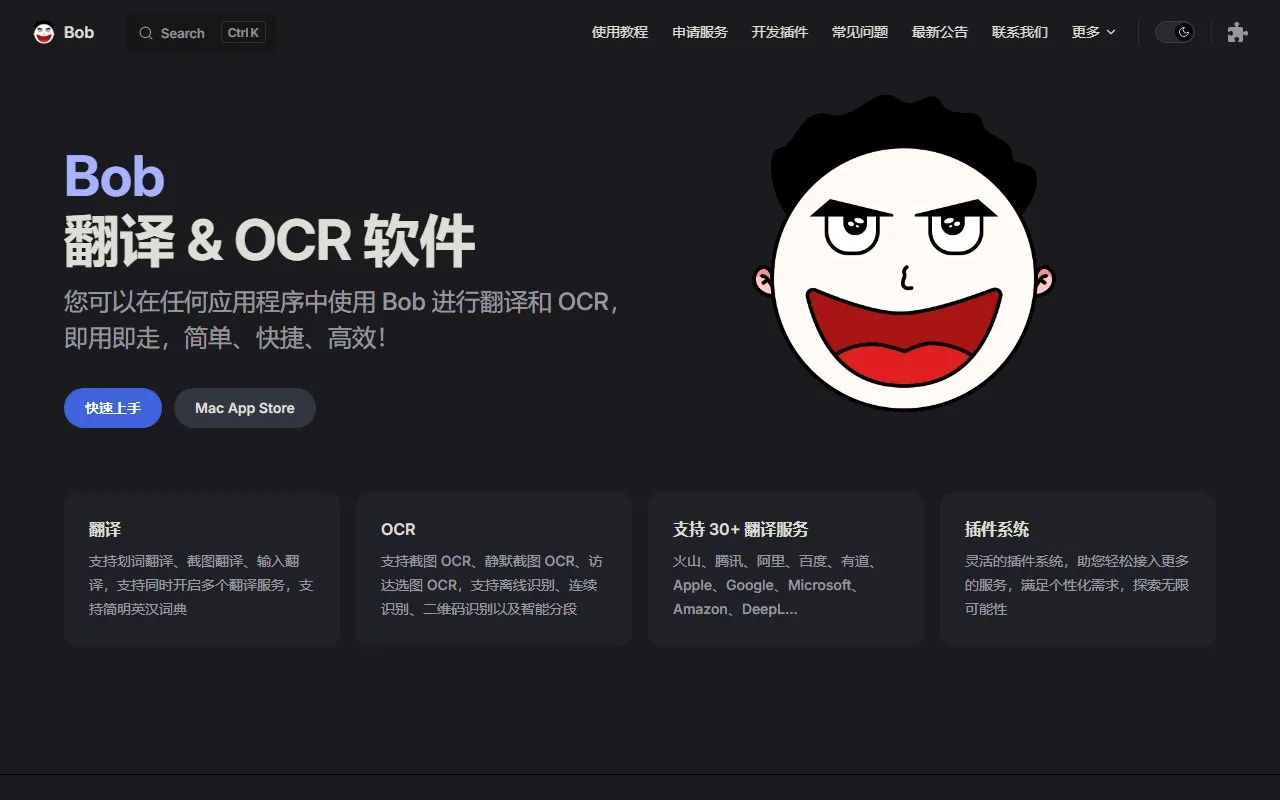View 最新公告 announcements
This screenshot has height=800, width=1280.
click(x=939, y=32)
